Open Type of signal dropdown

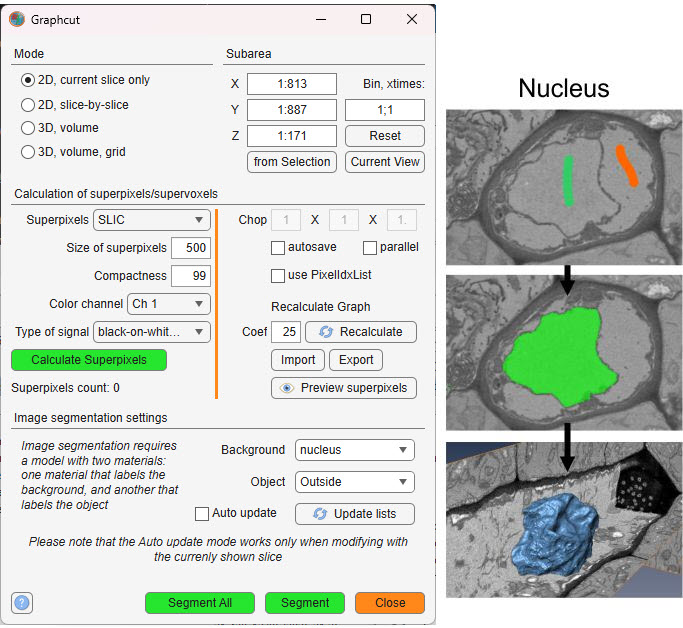pyautogui.click(x=152, y=332)
